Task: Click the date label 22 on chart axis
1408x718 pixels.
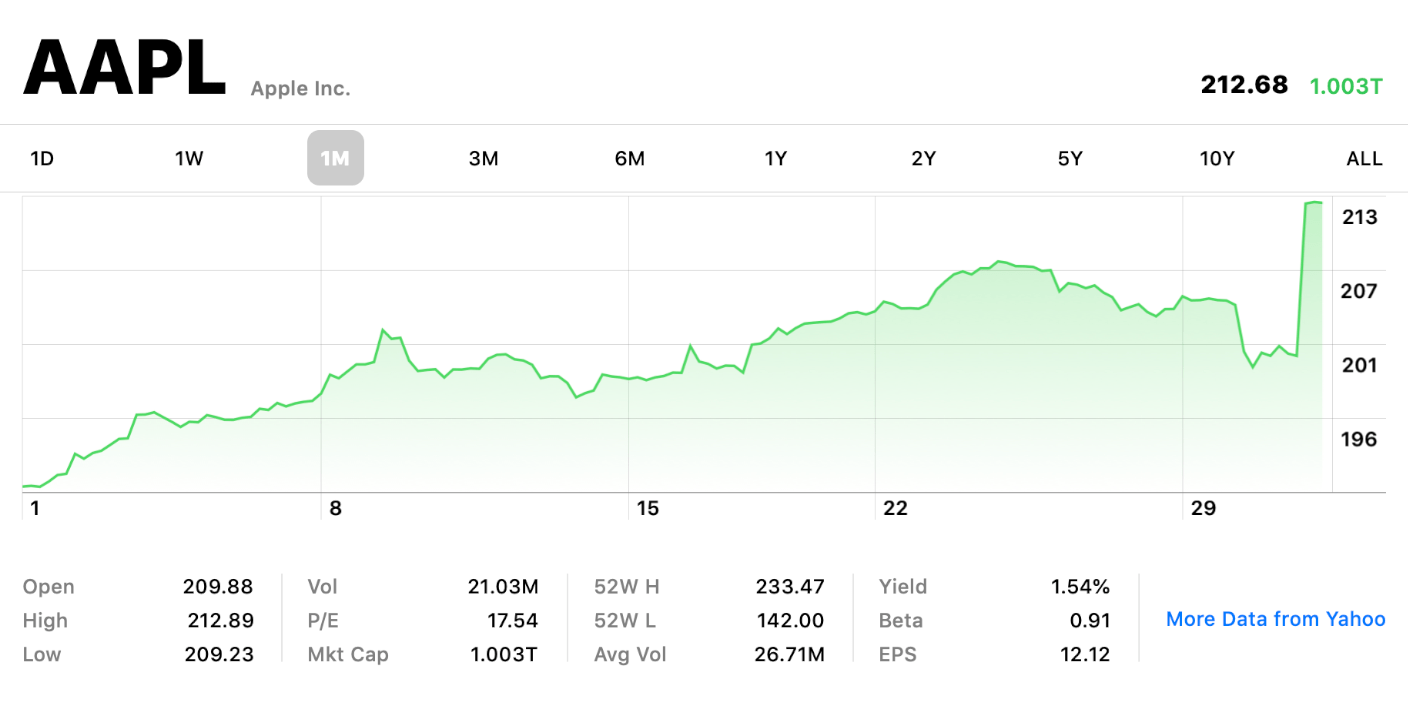Action: [x=895, y=508]
